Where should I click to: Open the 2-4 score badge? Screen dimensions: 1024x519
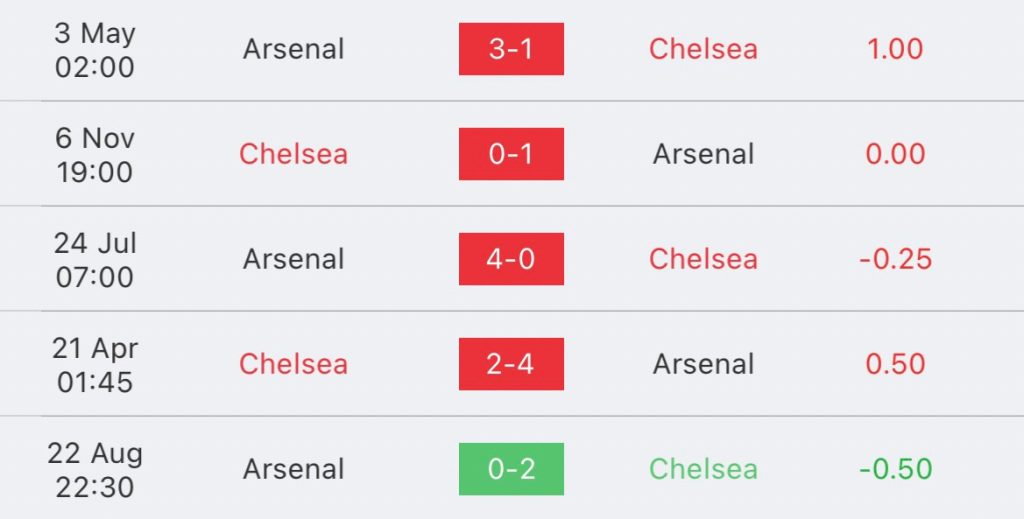pyautogui.click(x=511, y=364)
